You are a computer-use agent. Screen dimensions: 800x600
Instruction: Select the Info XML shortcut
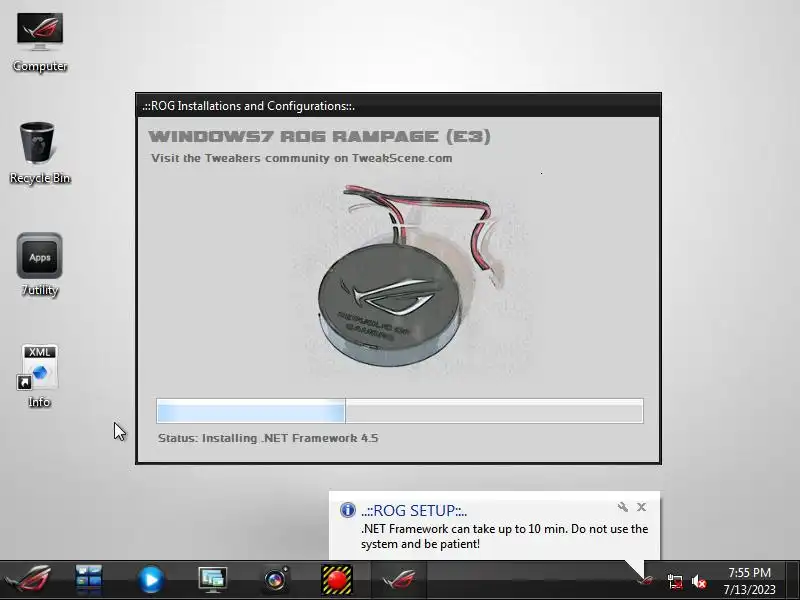coord(39,376)
